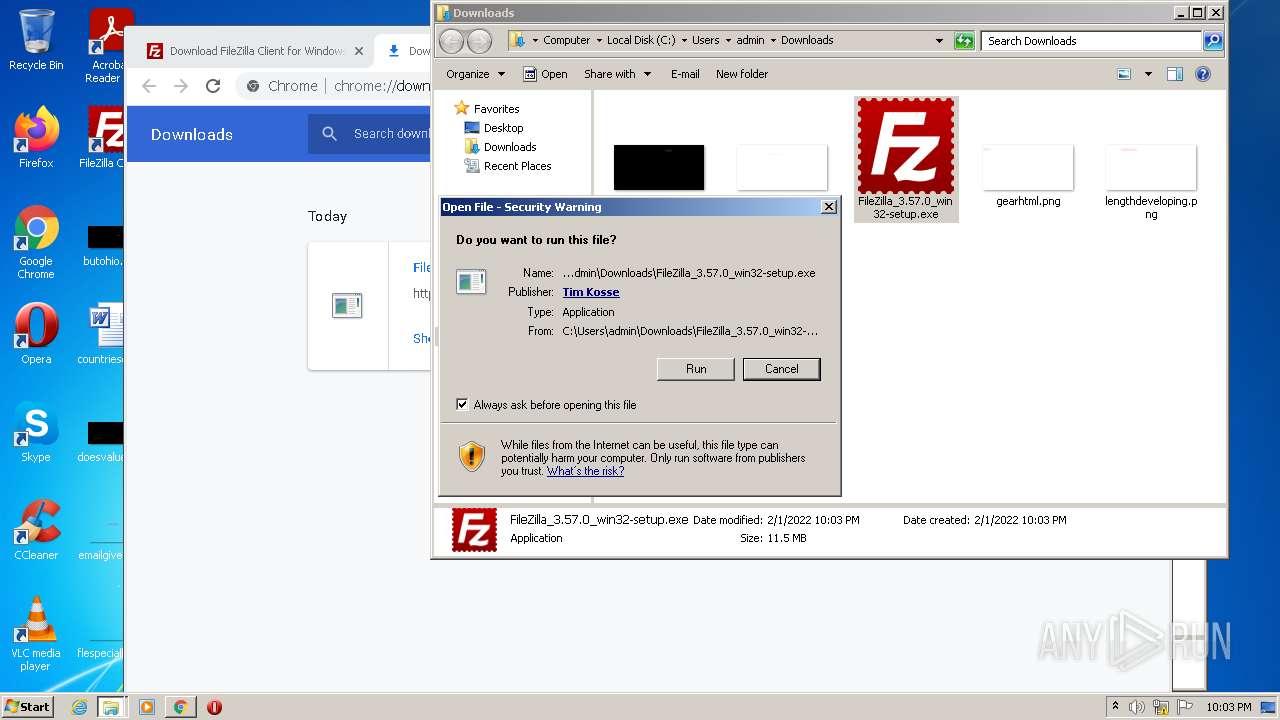Close the Security Warning dialog
This screenshot has width=1280, height=720.
click(828, 207)
